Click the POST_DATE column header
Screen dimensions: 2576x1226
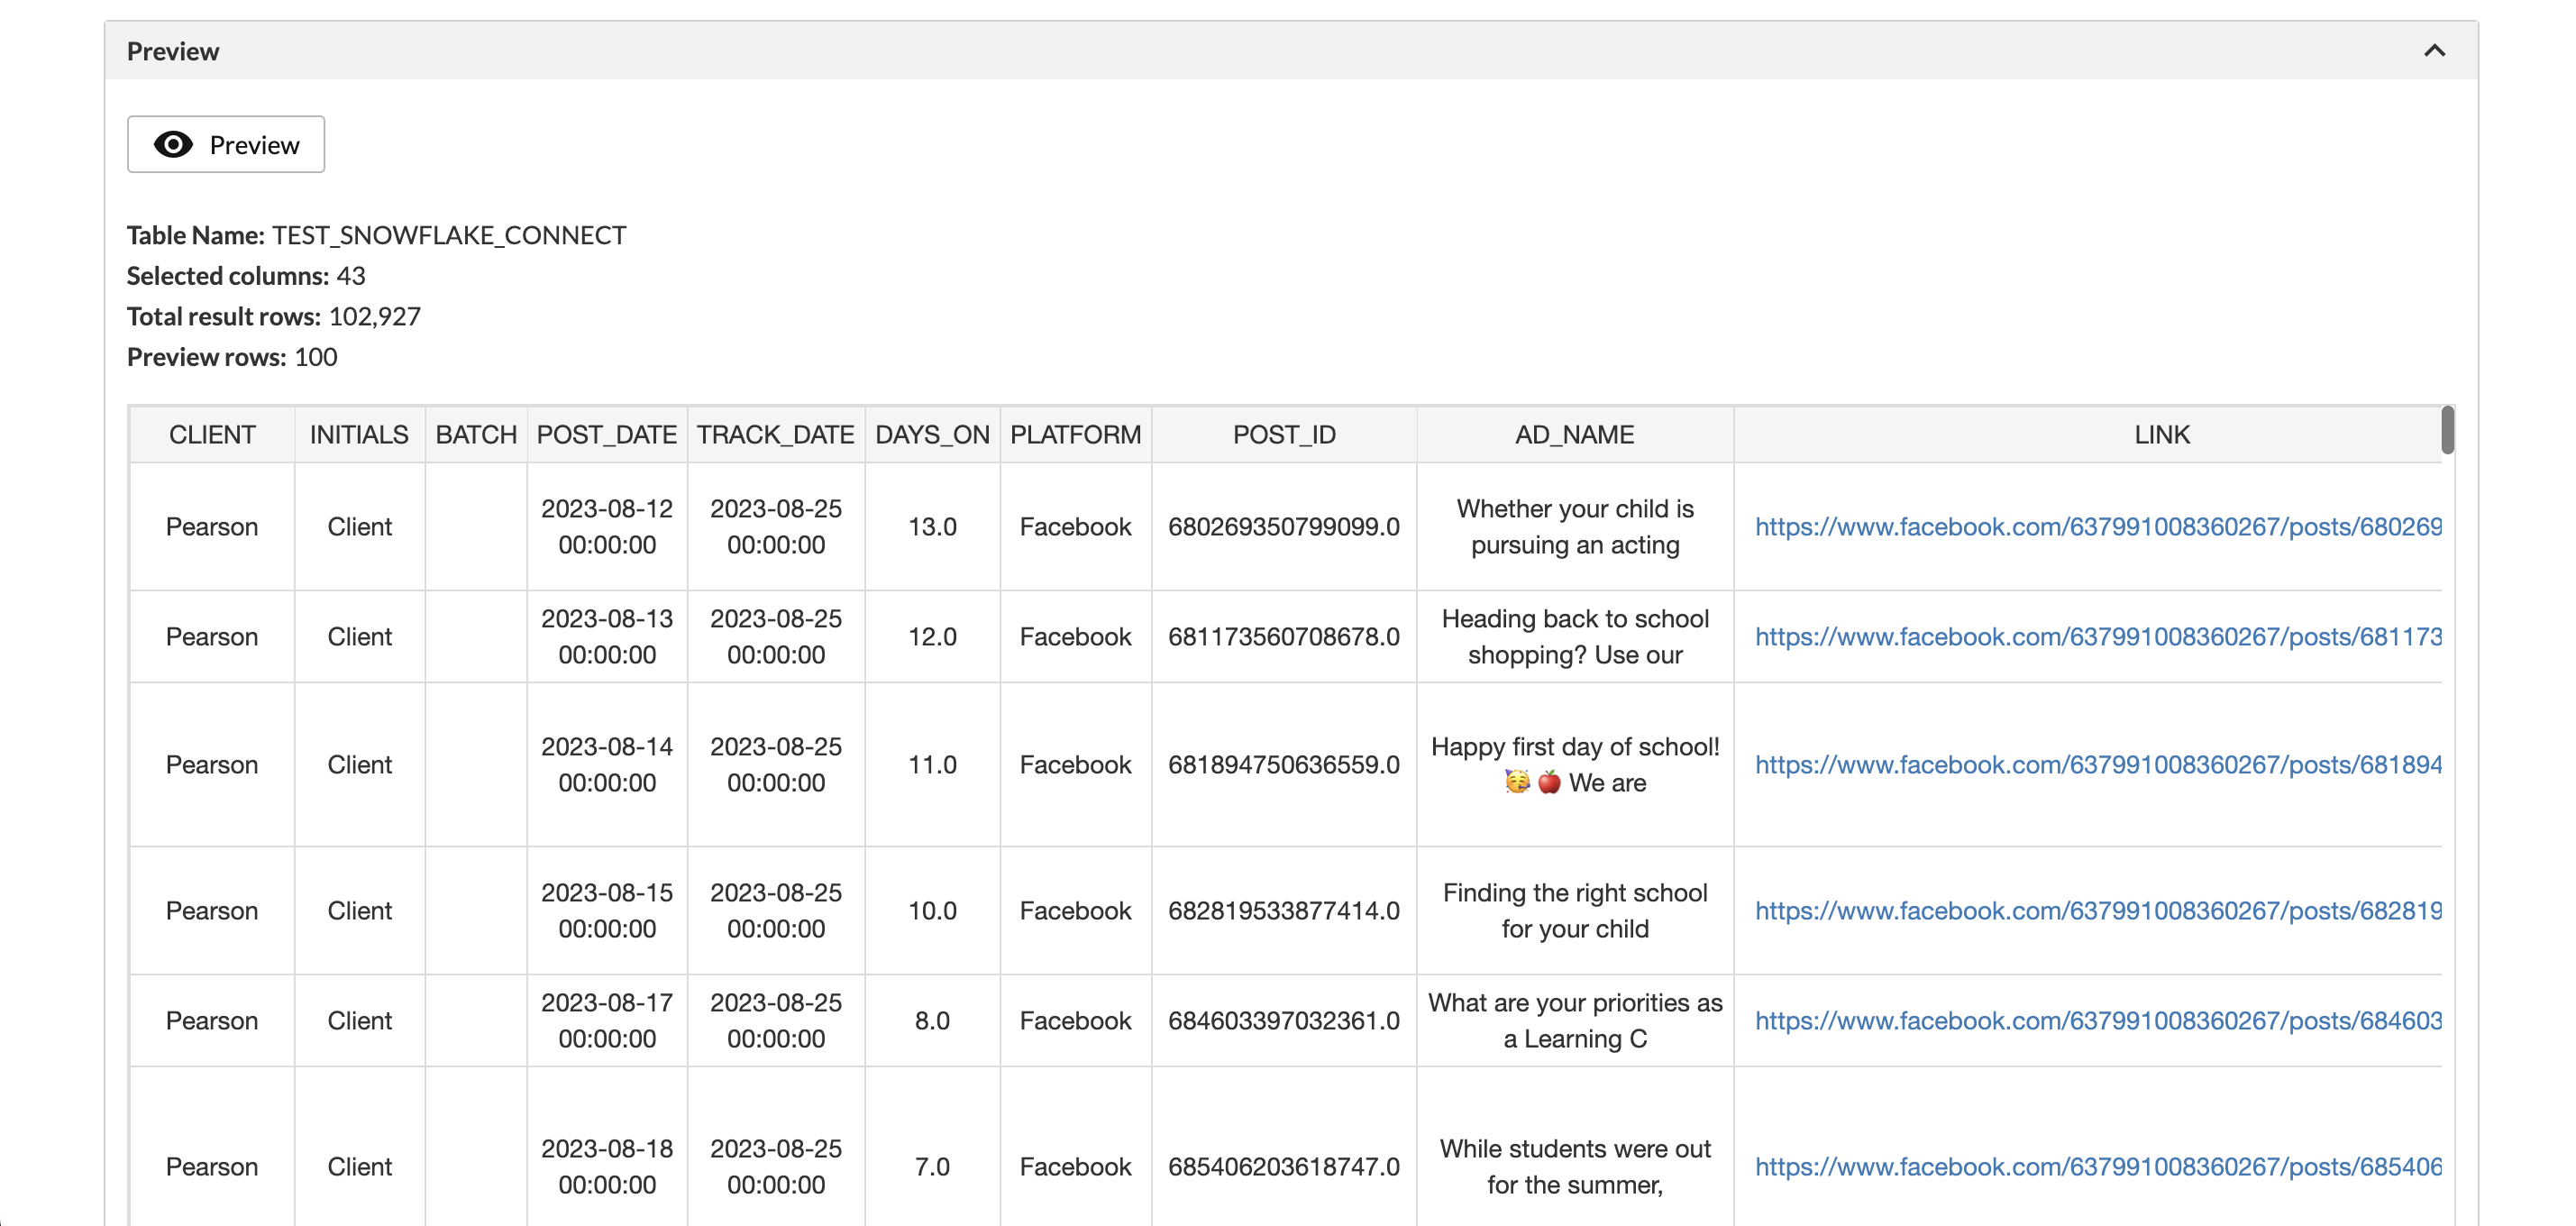click(607, 435)
